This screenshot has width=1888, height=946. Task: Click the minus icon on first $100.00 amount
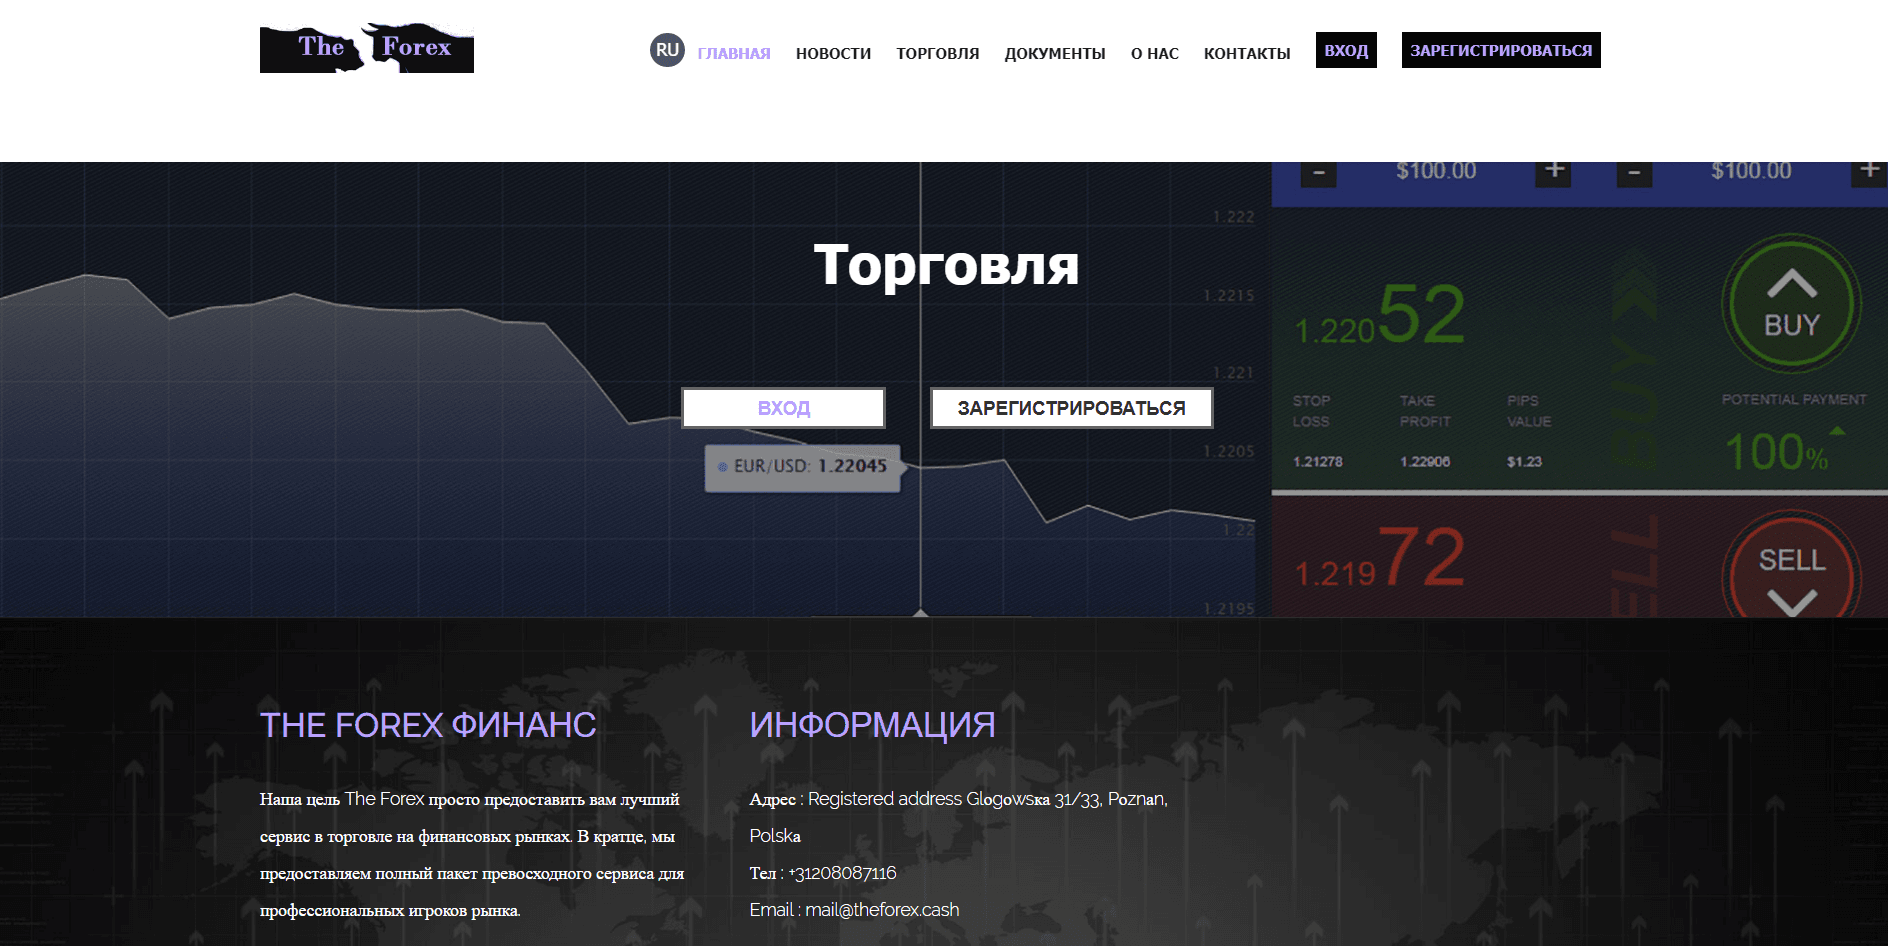pos(1317,170)
